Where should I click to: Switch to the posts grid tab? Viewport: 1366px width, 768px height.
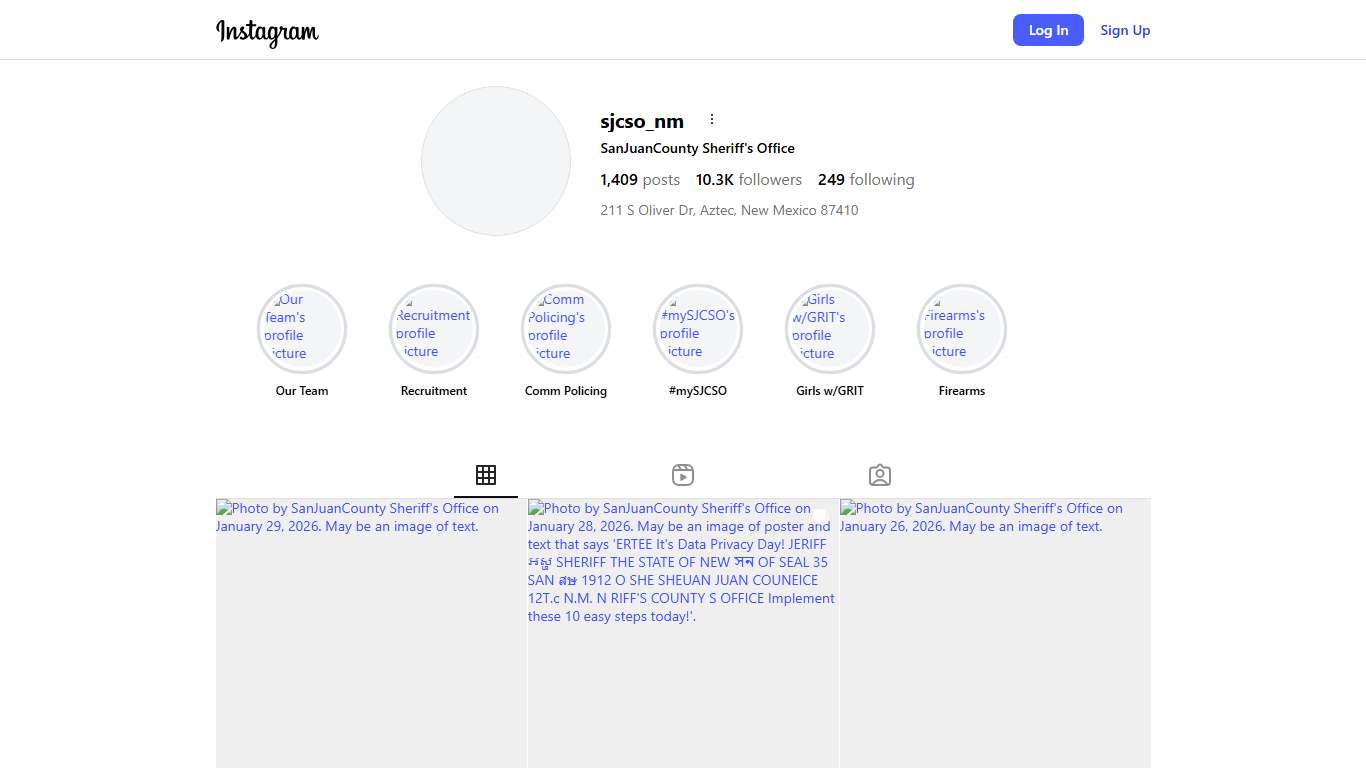click(x=486, y=475)
